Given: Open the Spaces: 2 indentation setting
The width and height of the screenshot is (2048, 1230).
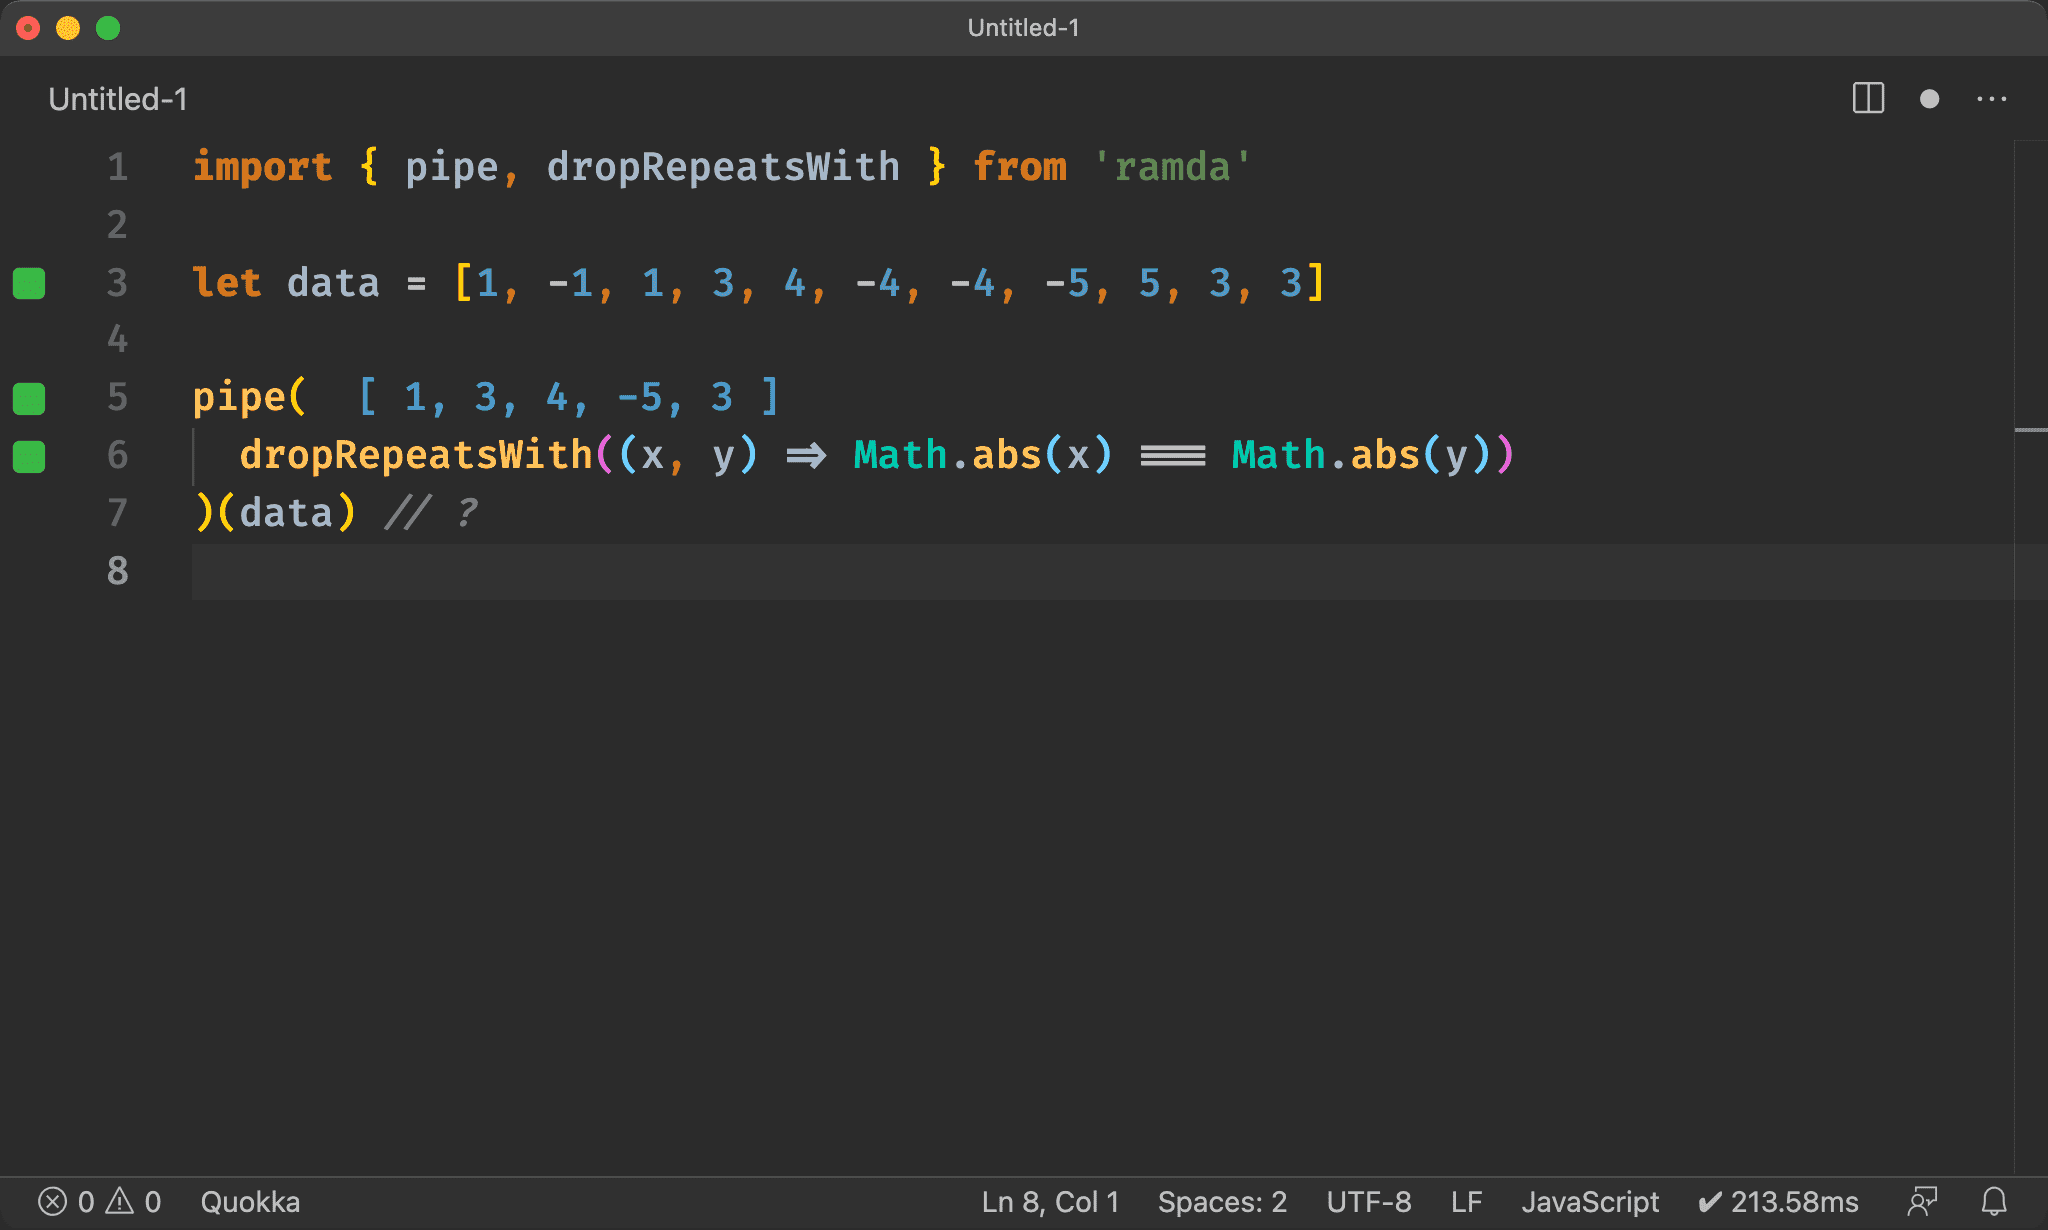Looking at the screenshot, I should tap(1222, 1201).
